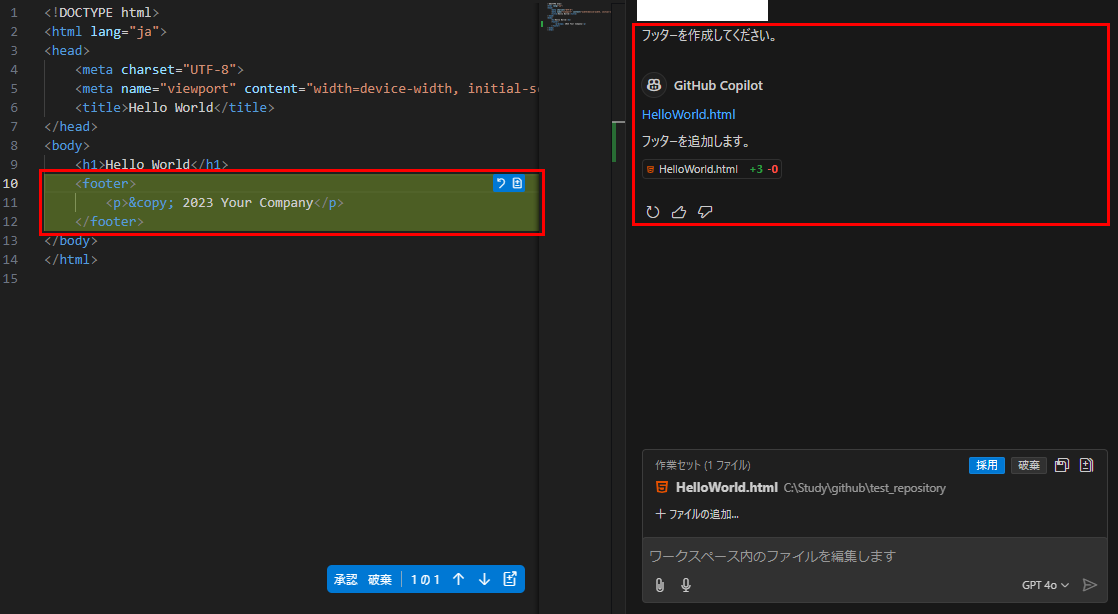Click the '作業セット (1 ファイル)' header
Image resolution: width=1118 pixels, height=614 pixels.
click(x=703, y=465)
